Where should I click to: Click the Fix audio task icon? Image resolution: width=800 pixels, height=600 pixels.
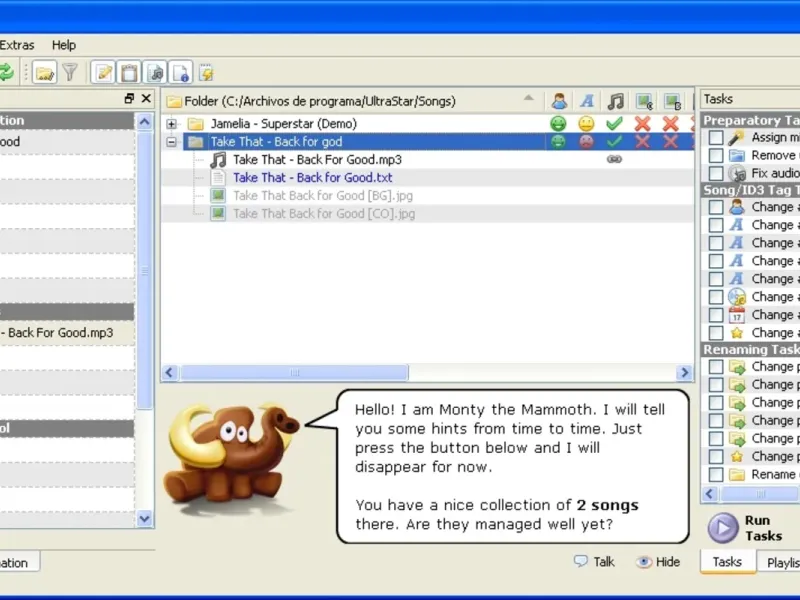click(x=737, y=173)
